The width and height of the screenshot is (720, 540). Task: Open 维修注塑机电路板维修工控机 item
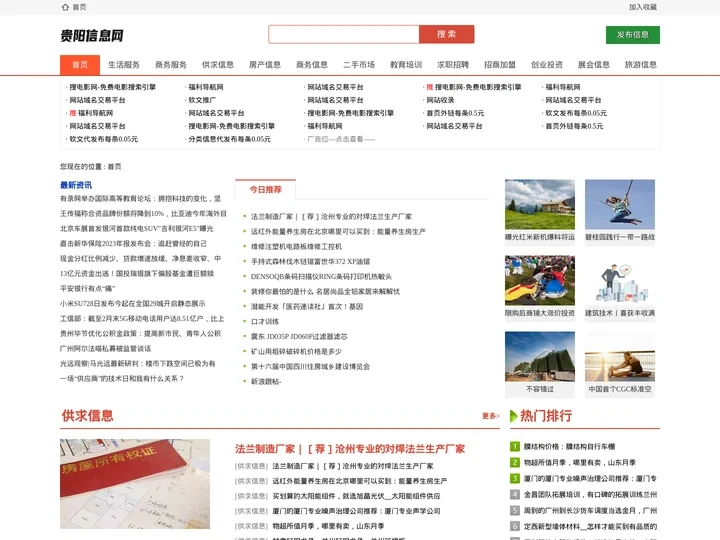296,247
